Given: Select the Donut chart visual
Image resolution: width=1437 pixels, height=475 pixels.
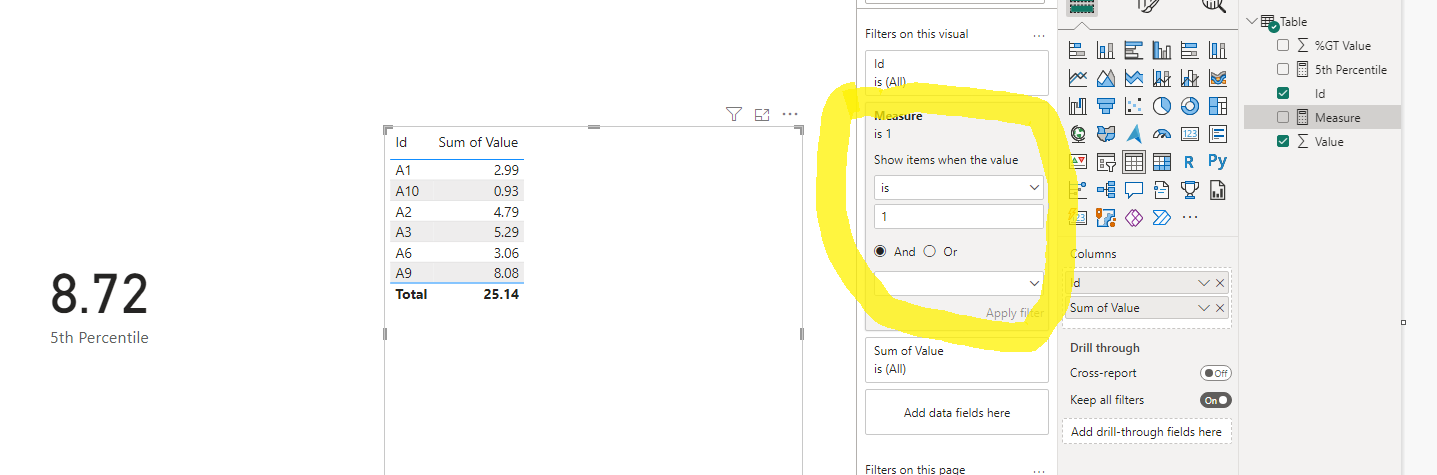Looking at the screenshot, I should tap(1190, 106).
